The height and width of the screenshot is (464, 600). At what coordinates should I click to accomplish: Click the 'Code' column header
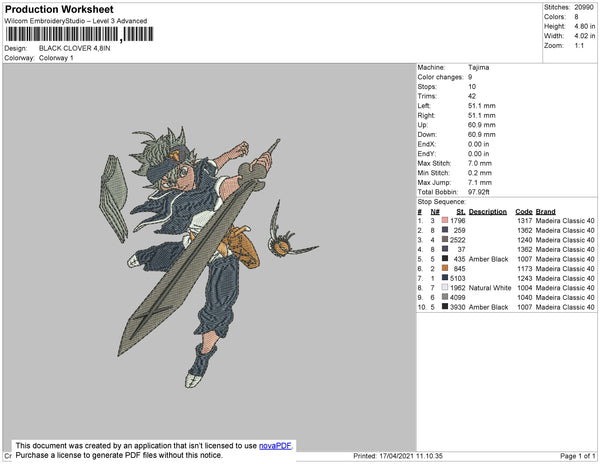(523, 212)
